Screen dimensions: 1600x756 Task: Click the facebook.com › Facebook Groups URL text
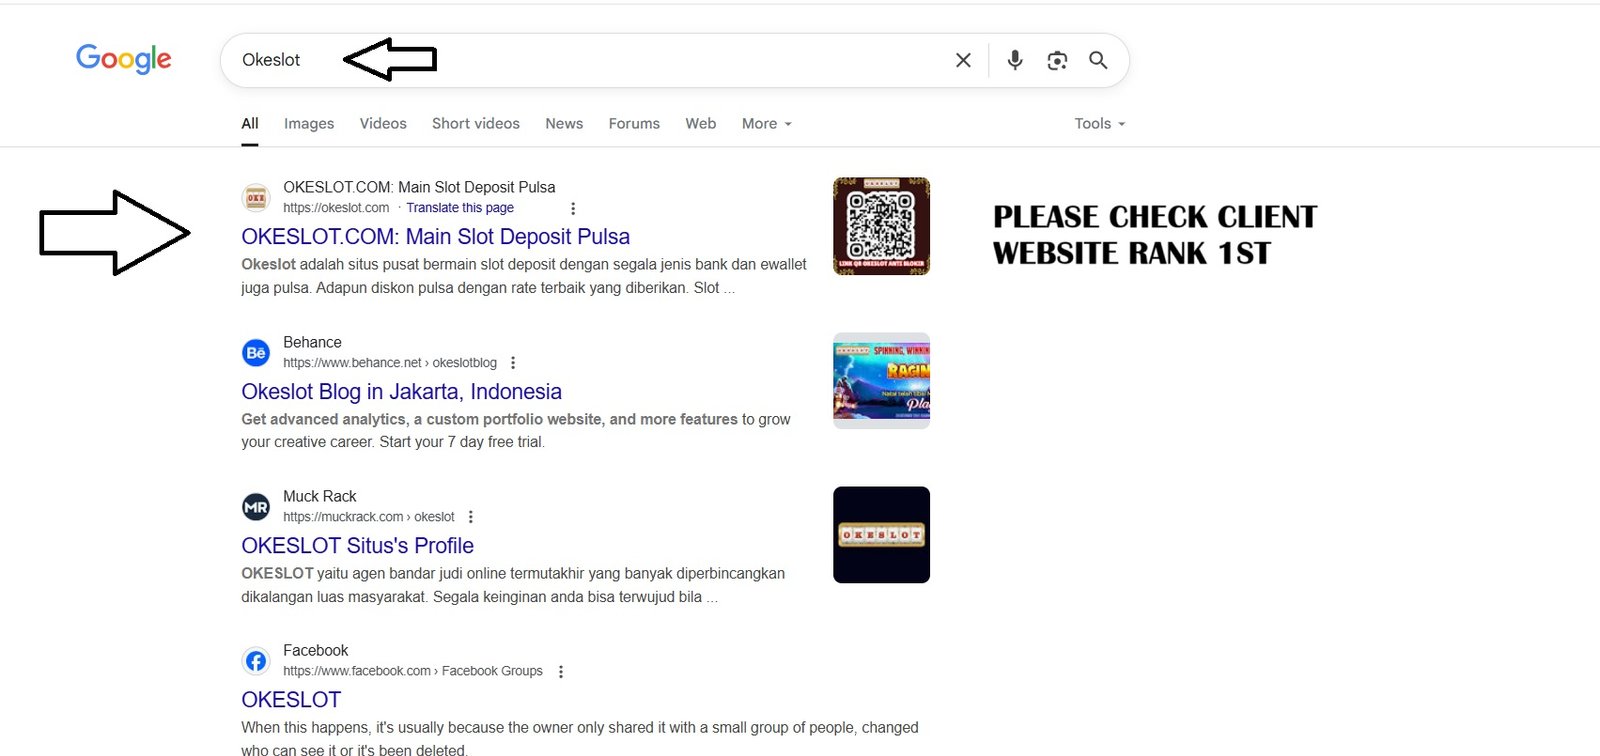click(413, 671)
